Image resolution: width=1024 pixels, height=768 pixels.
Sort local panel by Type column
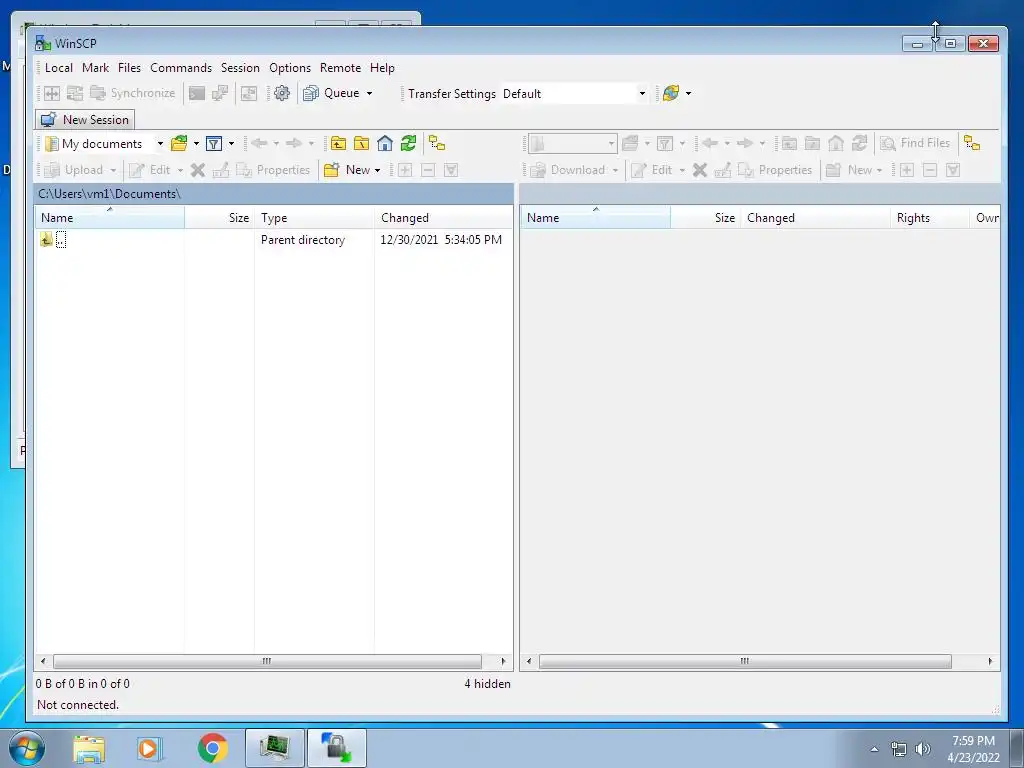click(314, 217)
